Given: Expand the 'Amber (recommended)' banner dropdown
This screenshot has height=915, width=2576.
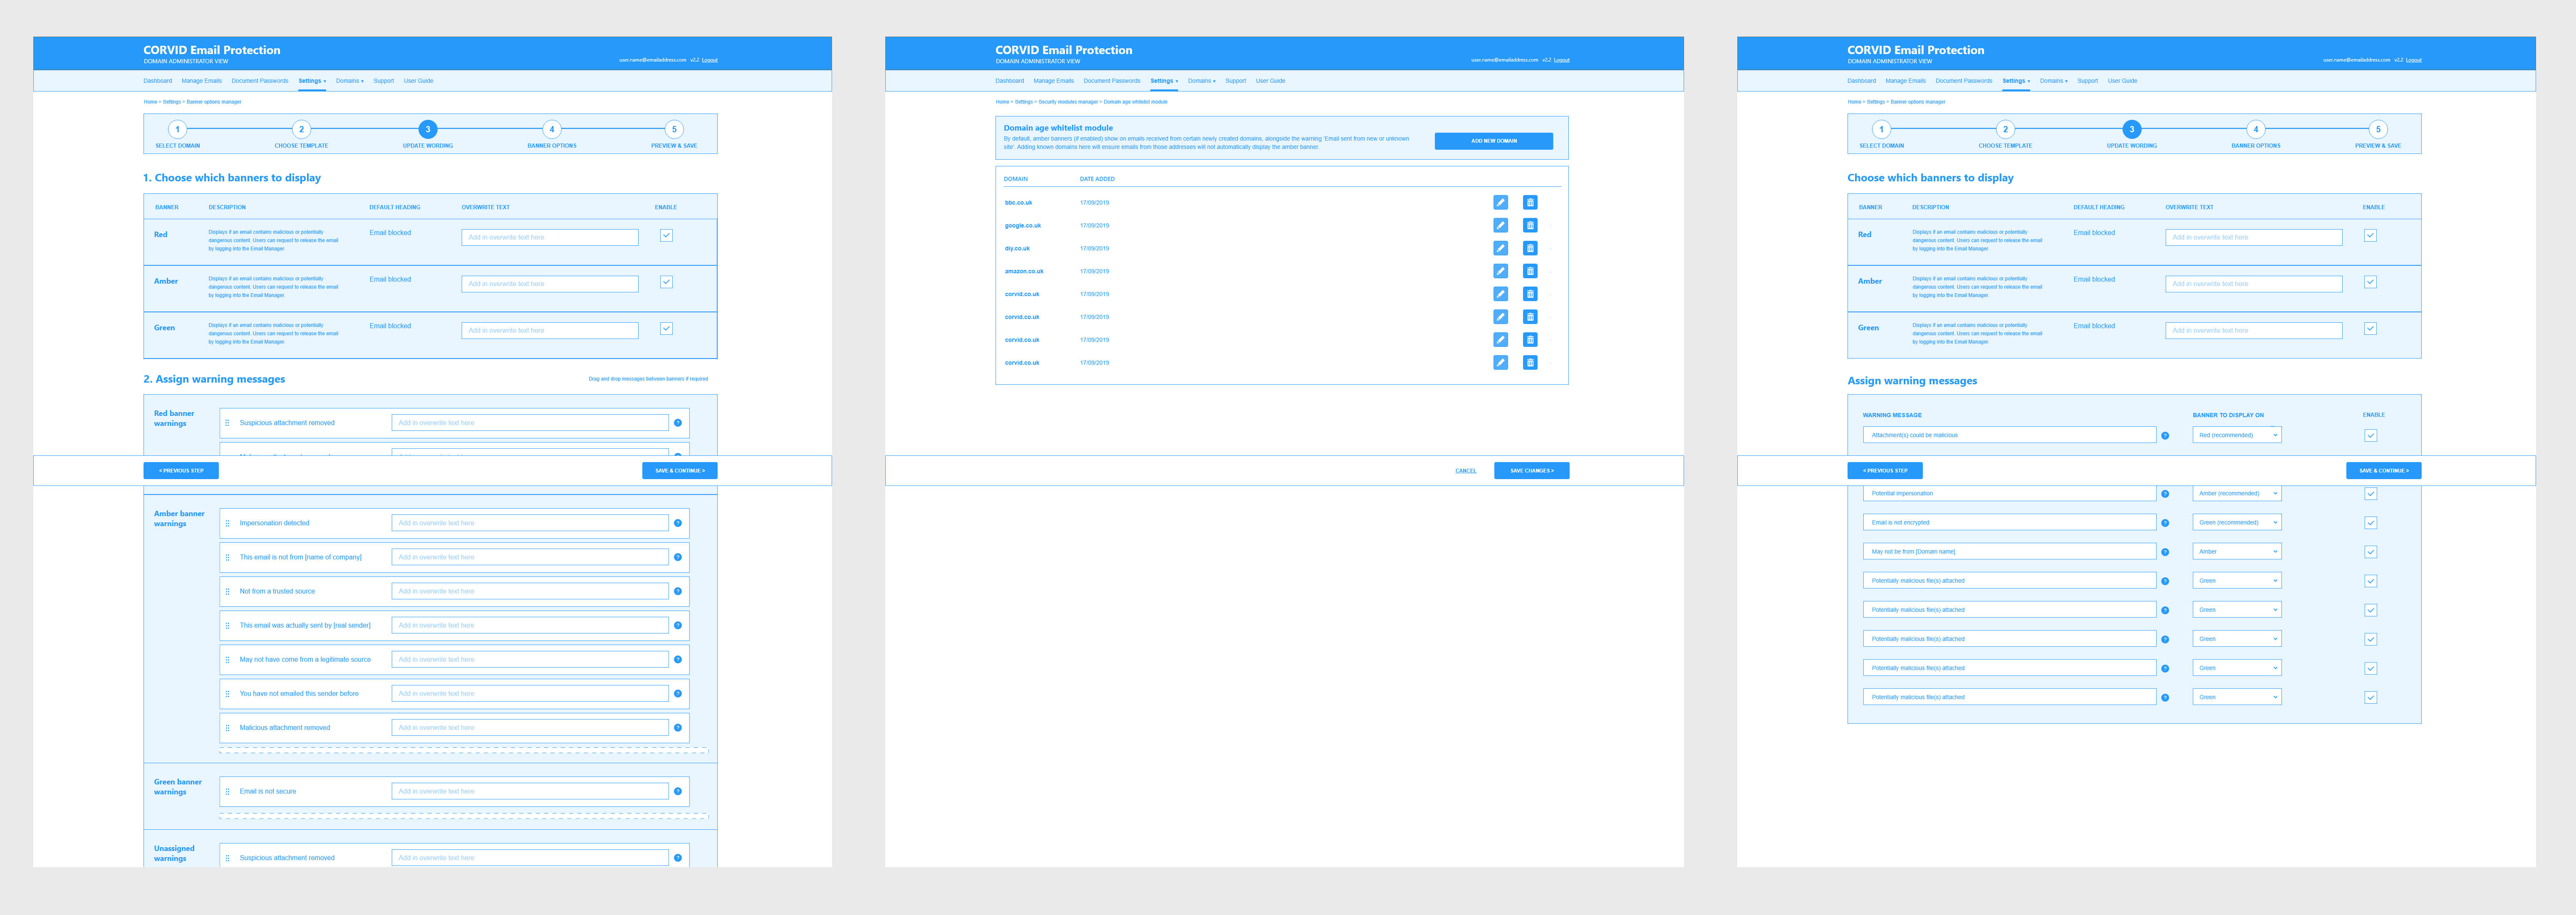Looking at the screenshot, I should pos(2237,493).
